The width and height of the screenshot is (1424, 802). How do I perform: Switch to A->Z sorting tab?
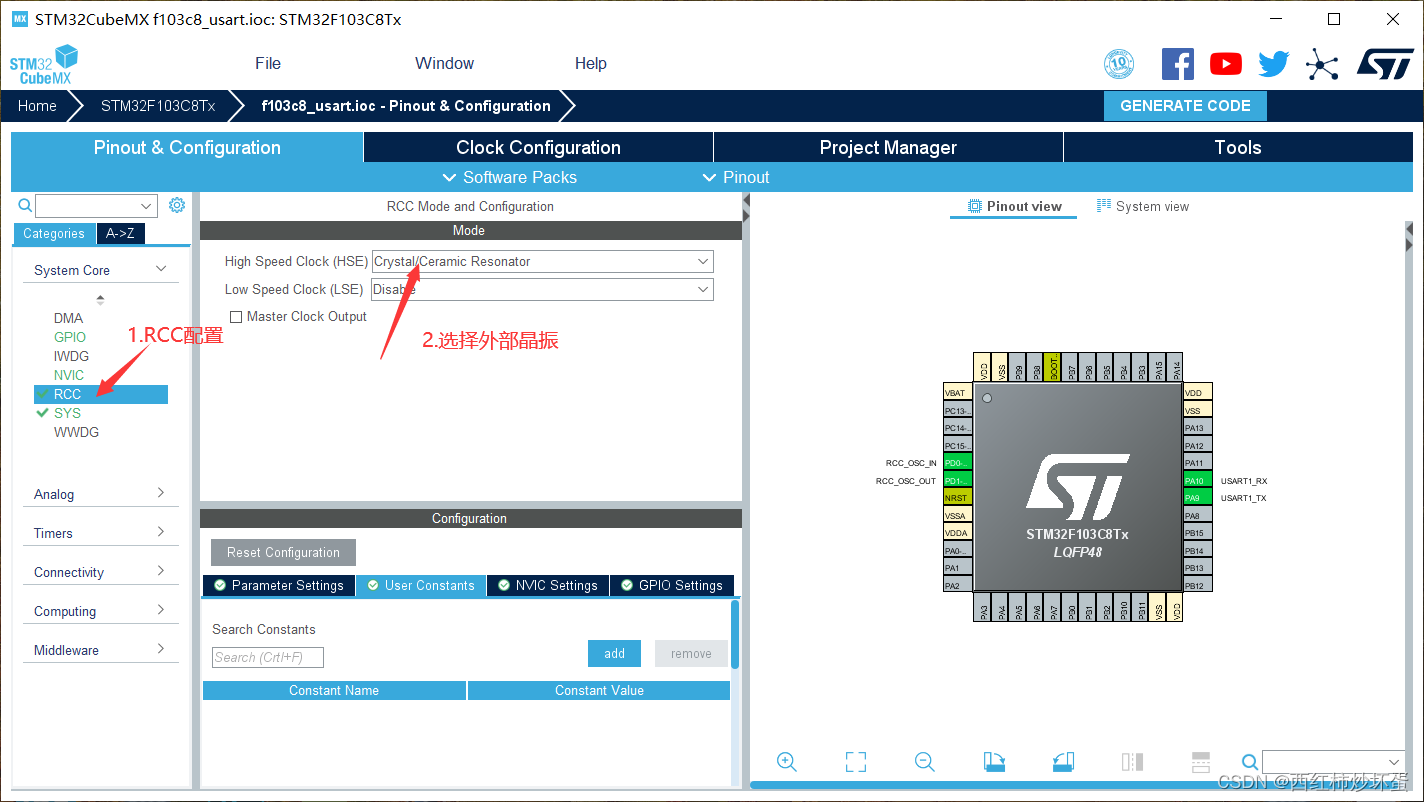[x=120, y=233]
